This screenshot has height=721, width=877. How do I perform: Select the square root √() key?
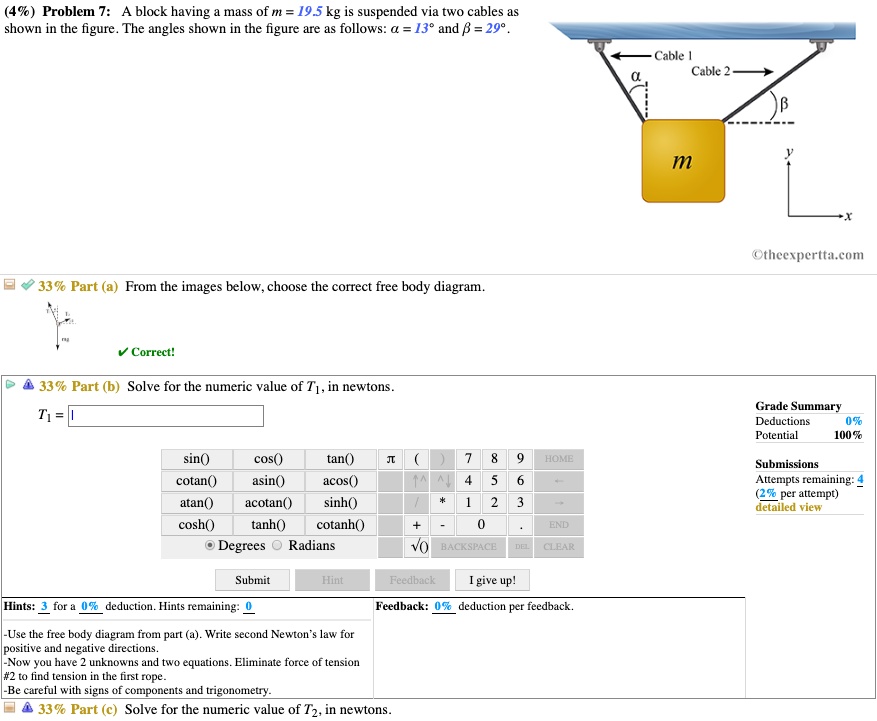pyautogui.click(x=416, y=546)
